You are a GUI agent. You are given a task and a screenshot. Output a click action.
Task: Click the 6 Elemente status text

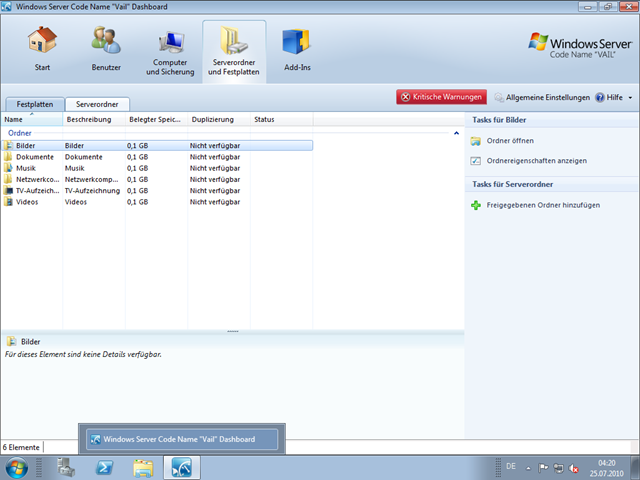(x=21, y=447)
